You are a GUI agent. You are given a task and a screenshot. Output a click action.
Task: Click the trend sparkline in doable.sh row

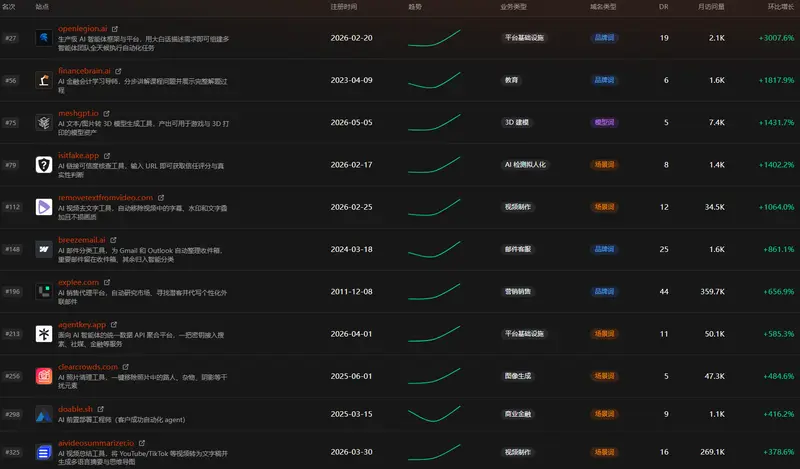[x=434, y=414]
